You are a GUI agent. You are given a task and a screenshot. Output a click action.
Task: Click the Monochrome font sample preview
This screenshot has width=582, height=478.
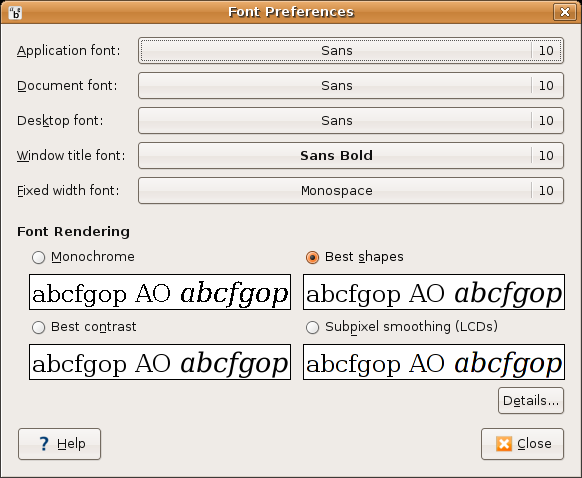click(160, 292)
